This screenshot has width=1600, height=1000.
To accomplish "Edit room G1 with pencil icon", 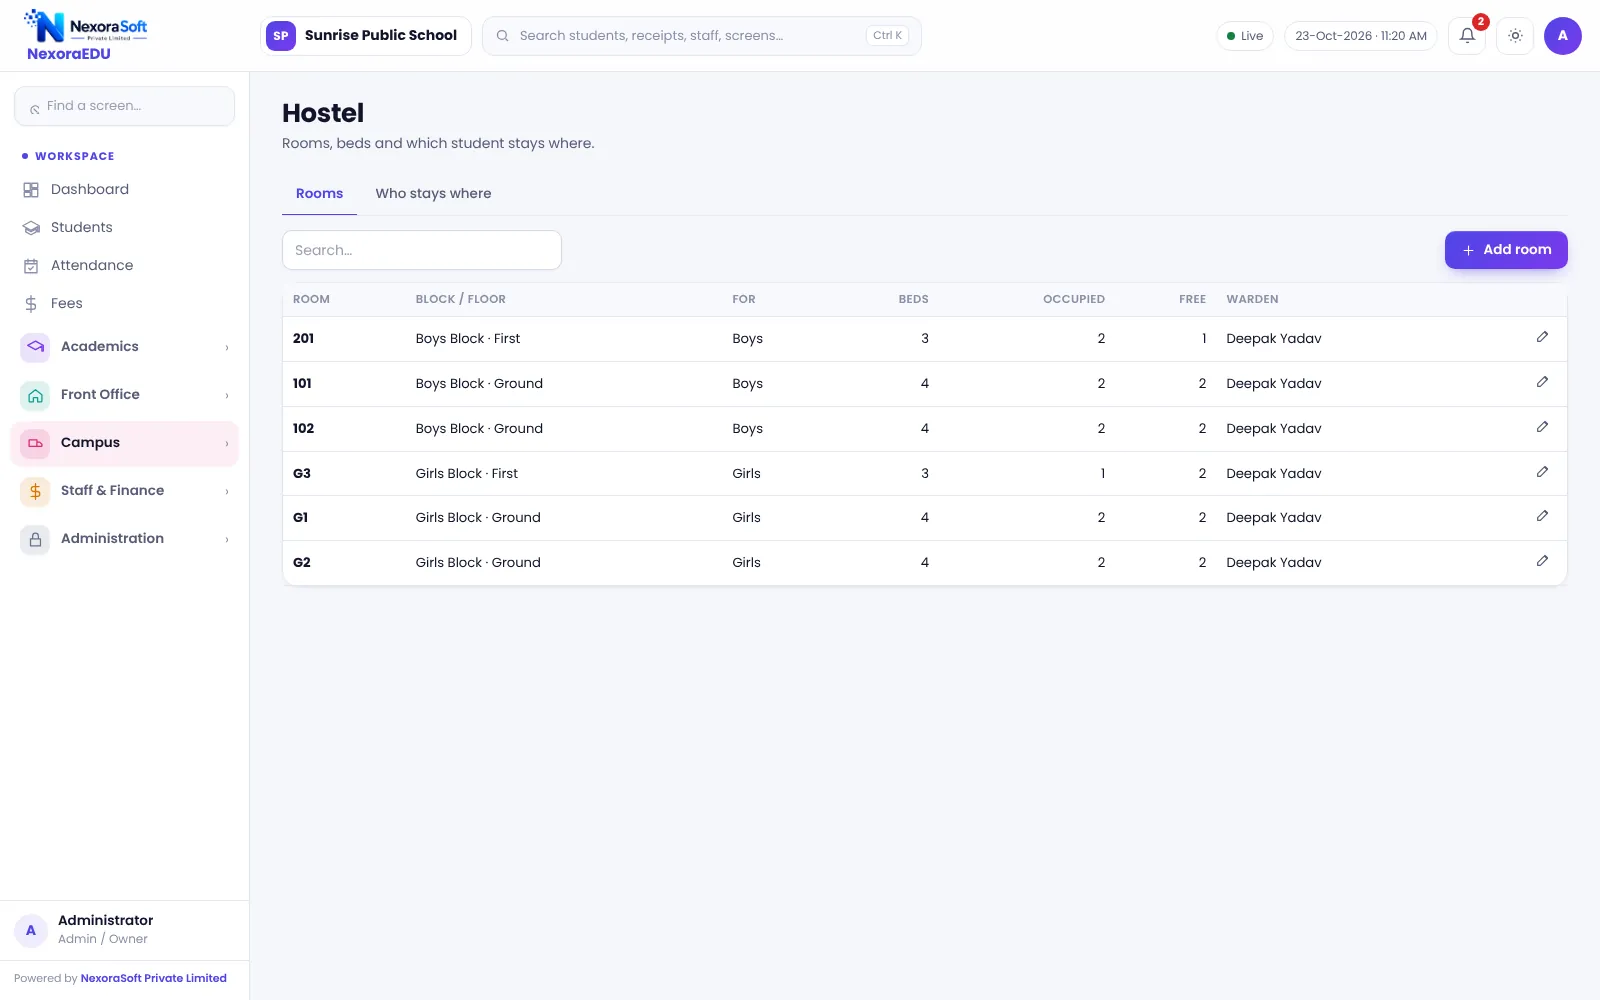I will pos(1542,516).
